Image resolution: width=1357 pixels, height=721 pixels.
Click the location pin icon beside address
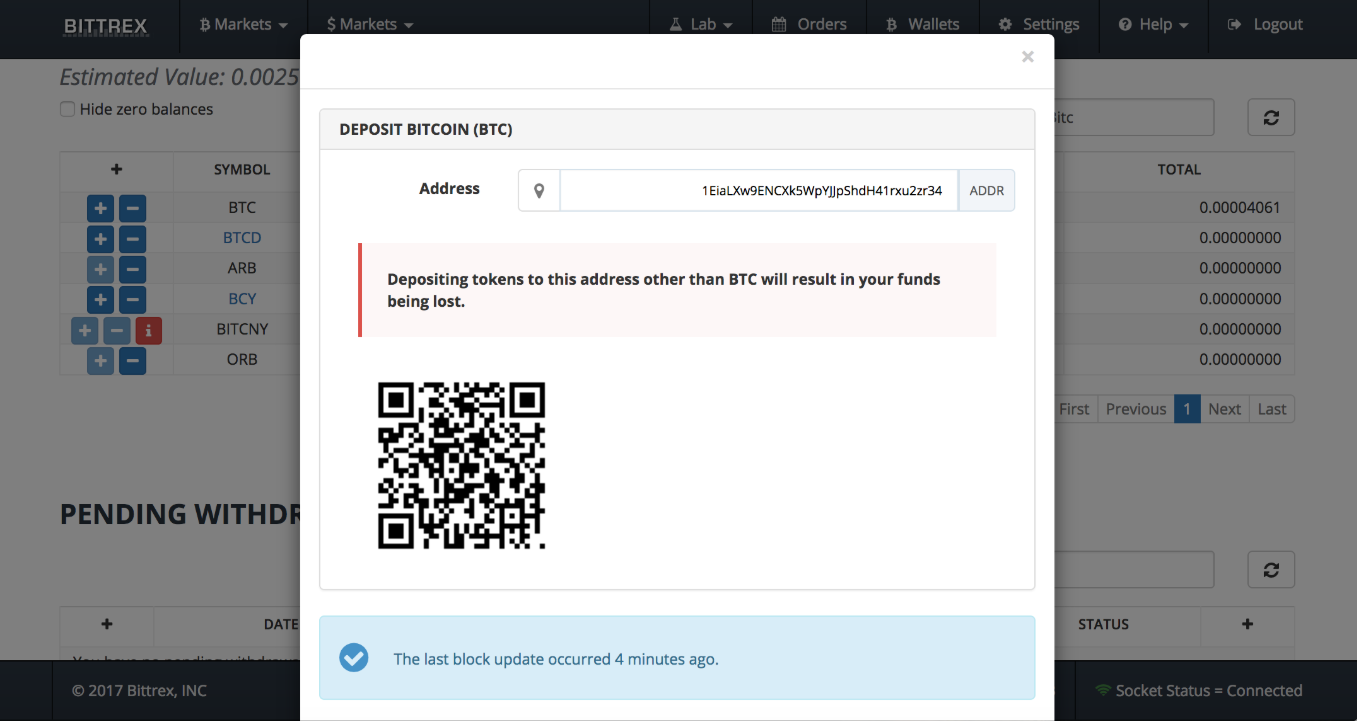539,190
